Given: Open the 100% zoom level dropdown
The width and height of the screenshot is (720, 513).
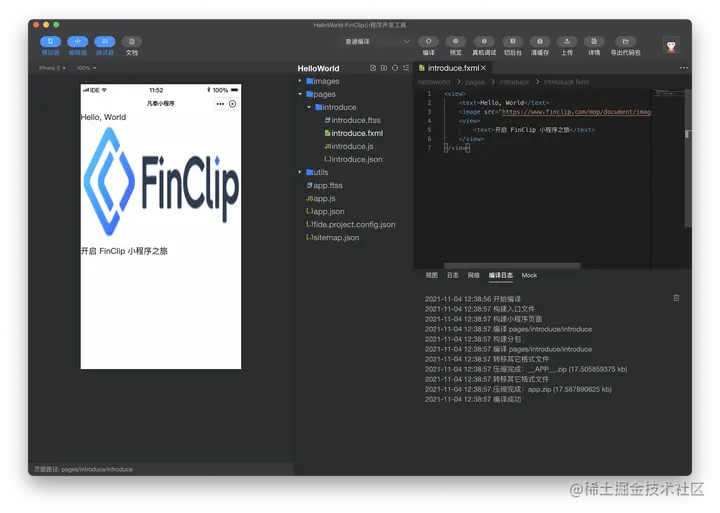Looking at the screenshot, I should 86,68.
